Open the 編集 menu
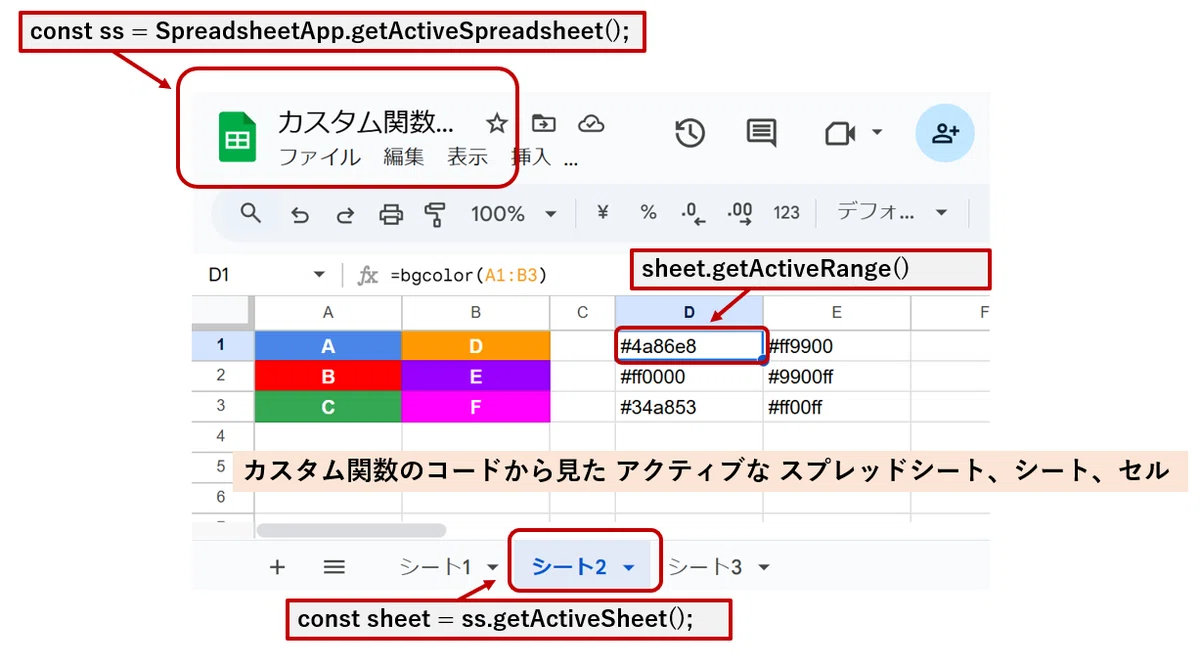The height and width of the screenshot is (666, 1200). tap(404, 157)
